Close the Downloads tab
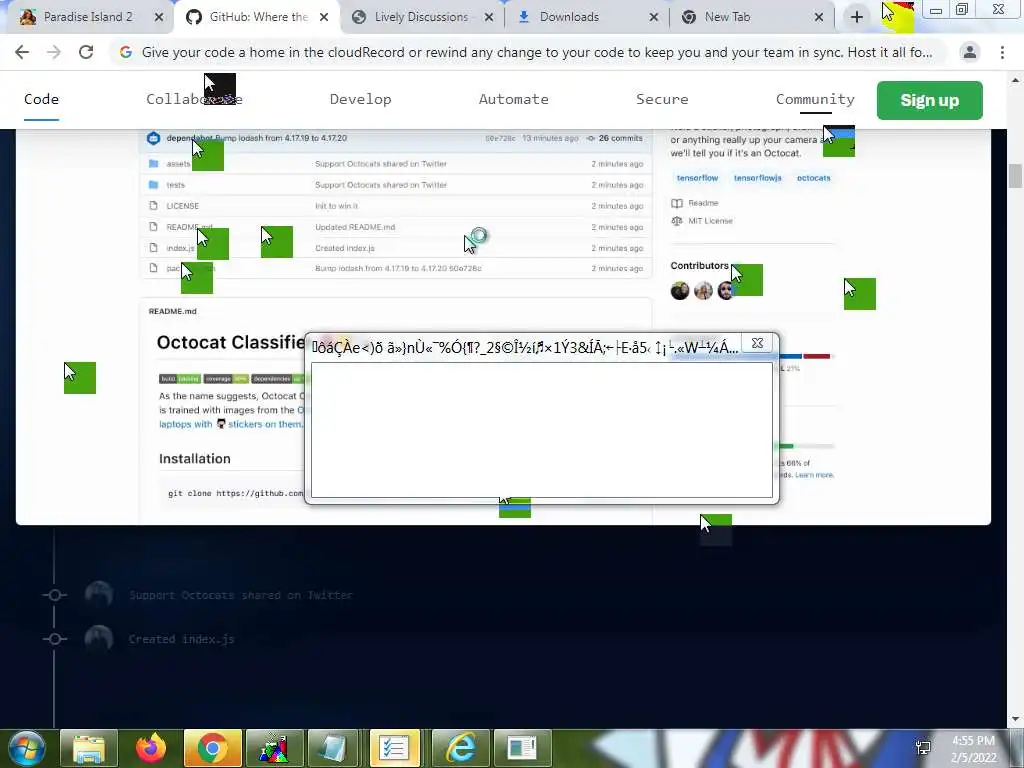This screenshot has width=1024, height=768. pos(654,17)
